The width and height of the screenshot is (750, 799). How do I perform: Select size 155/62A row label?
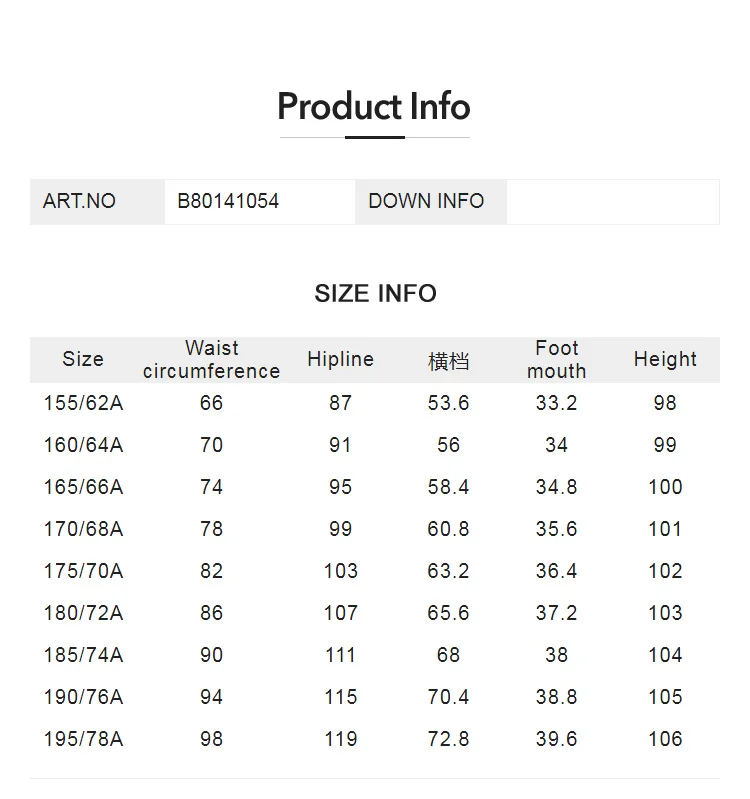(84, 403)
